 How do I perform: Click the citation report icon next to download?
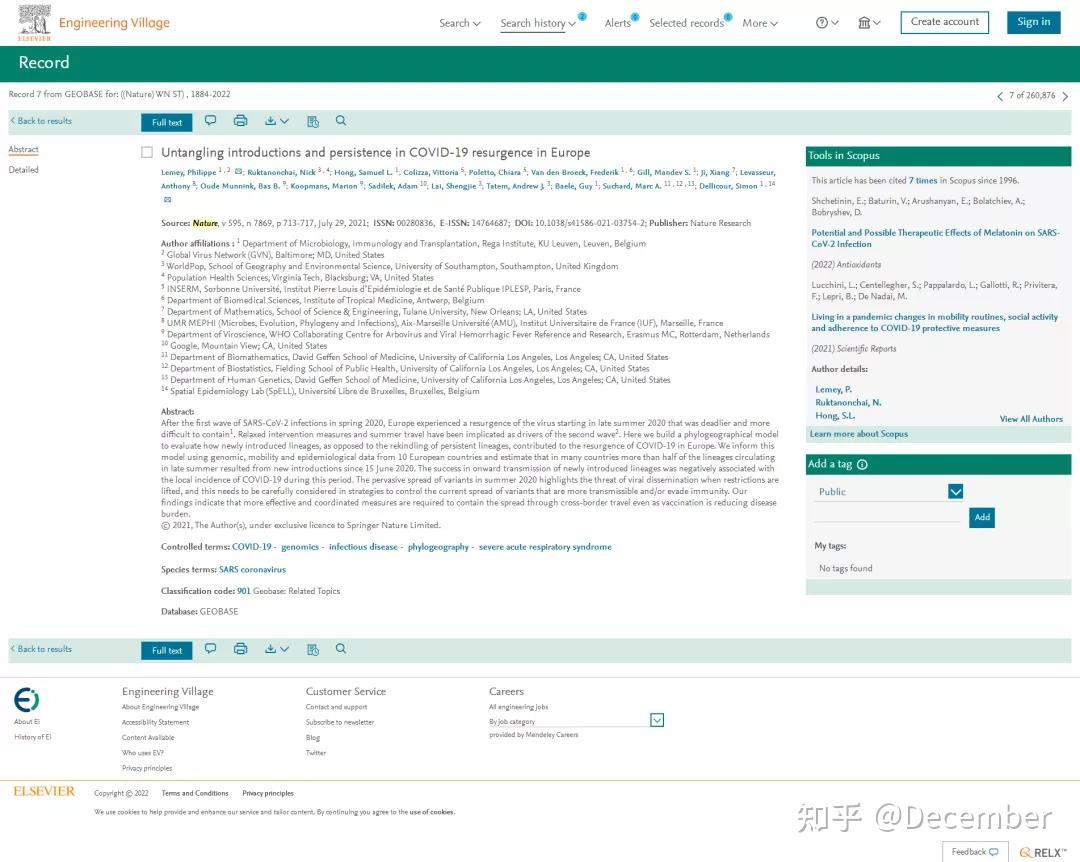tap(312, 121)
